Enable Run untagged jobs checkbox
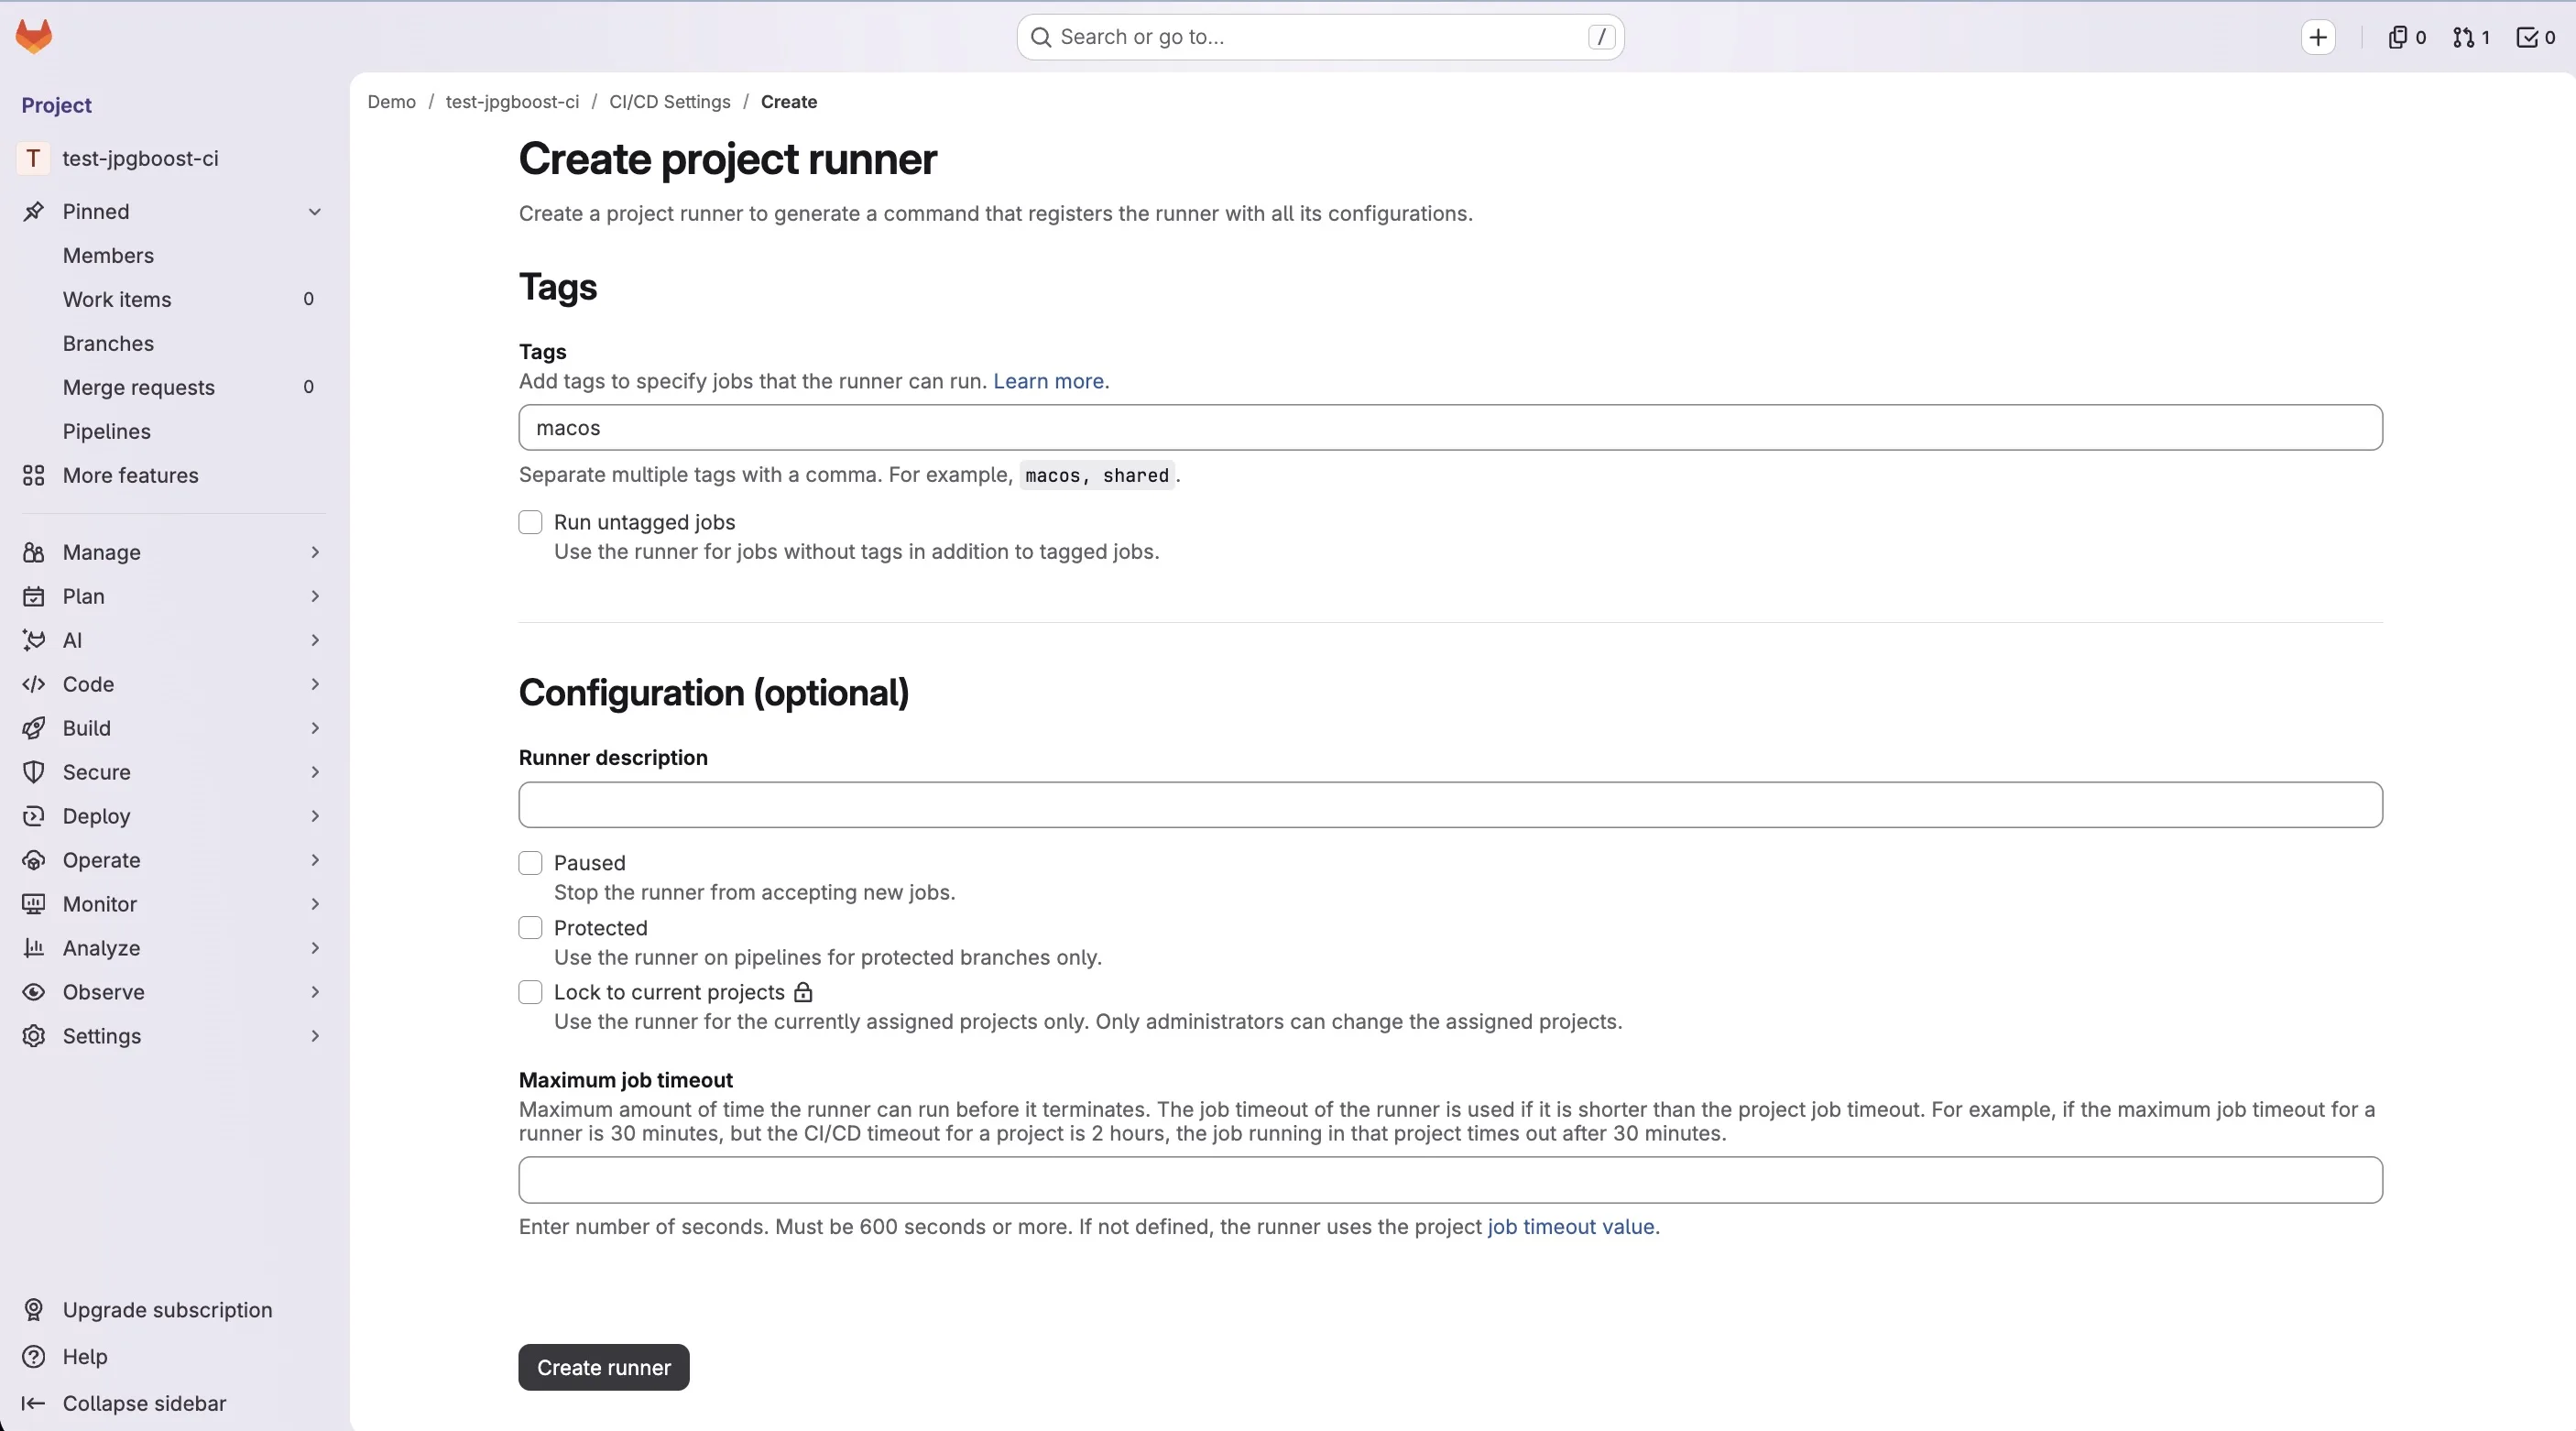The width and height of the screenshot is (2576, 1431). [530, 522]
